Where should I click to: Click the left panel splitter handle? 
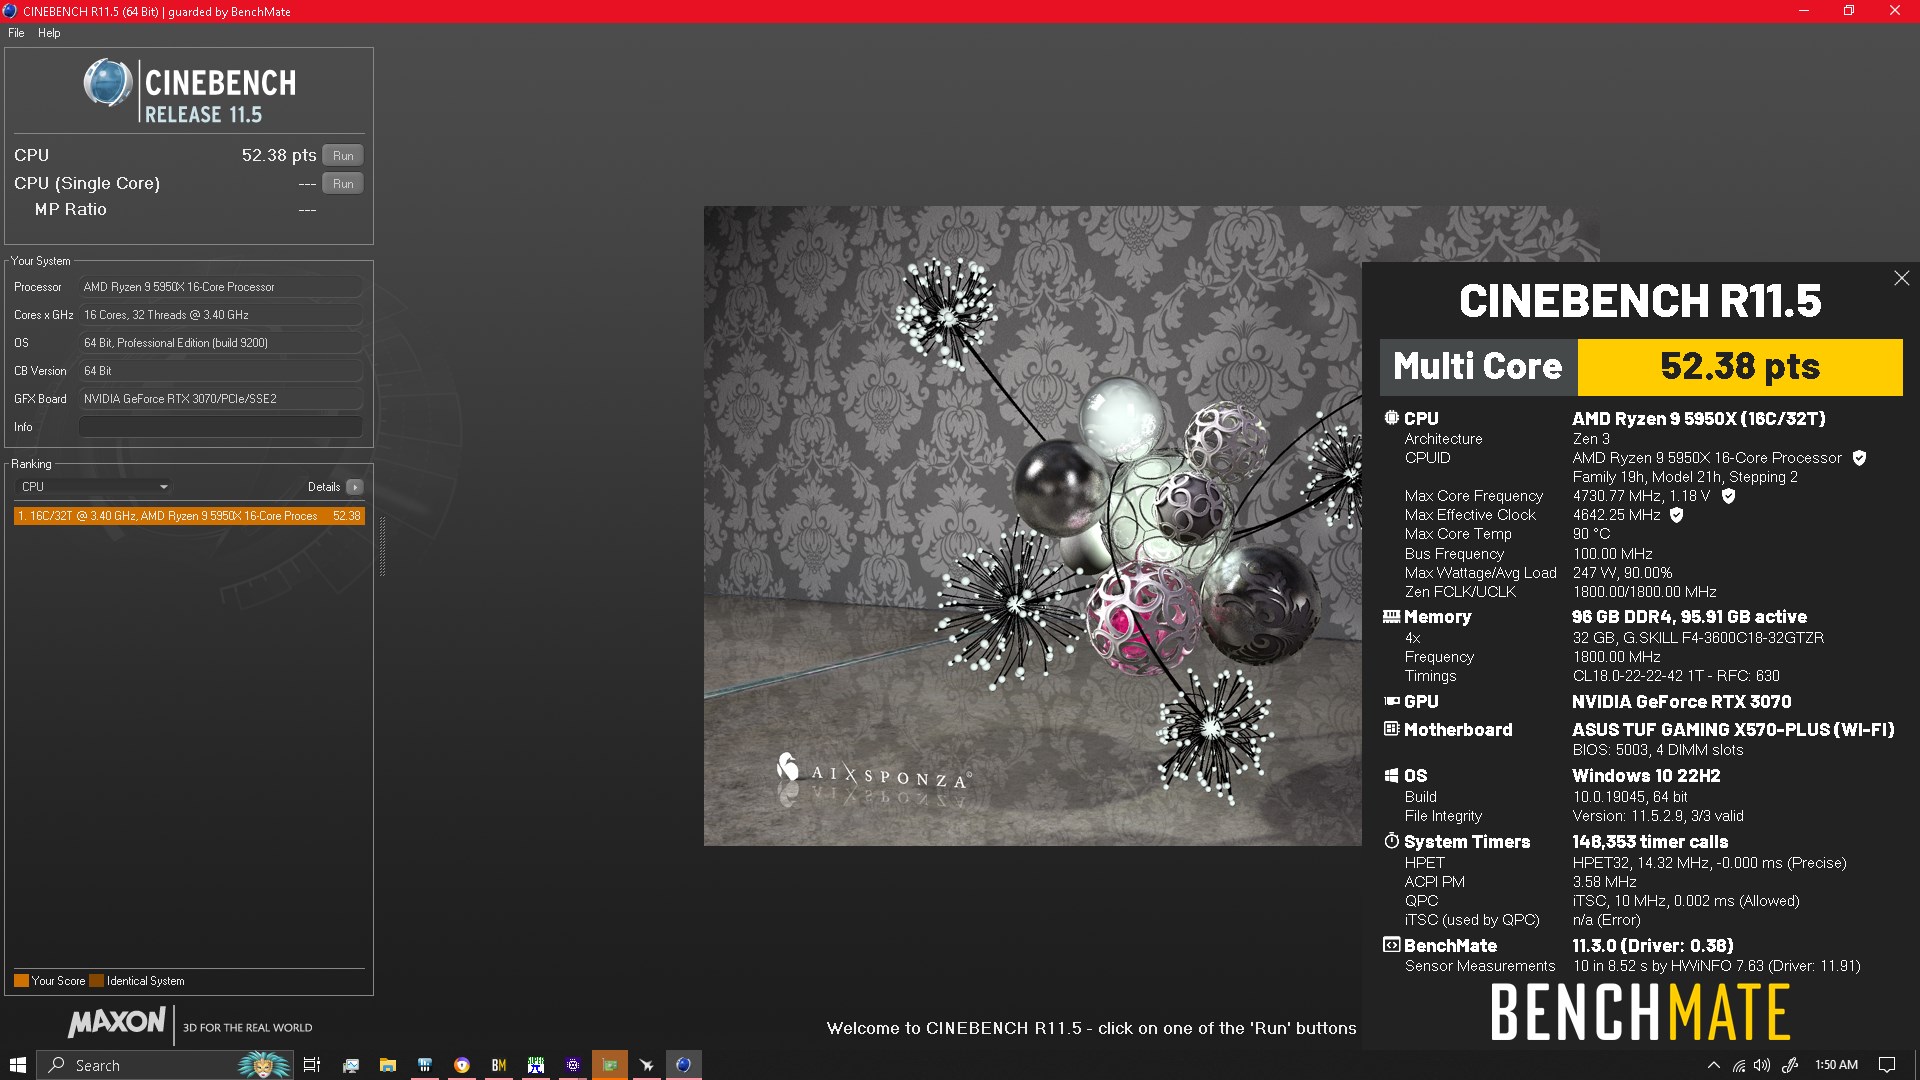pyautogui.click(x=382, y=547)
